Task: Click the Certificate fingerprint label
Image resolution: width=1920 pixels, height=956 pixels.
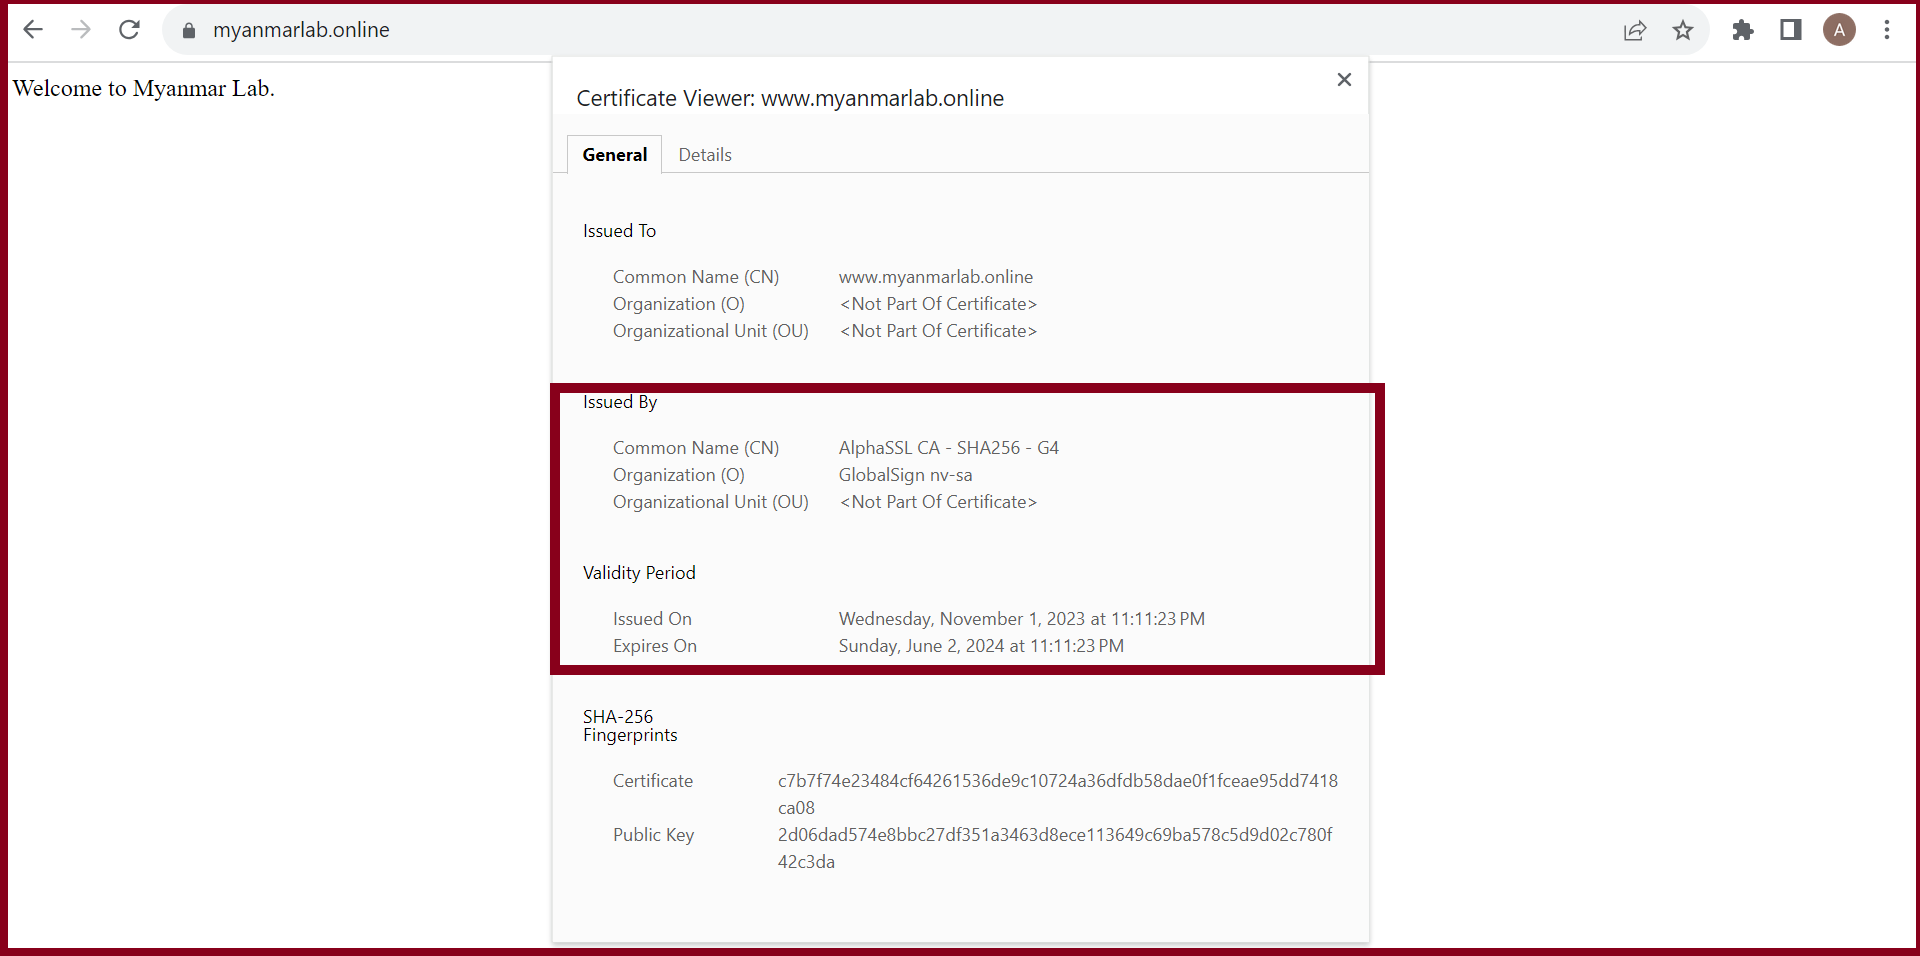Action: (x=653, y=781)
